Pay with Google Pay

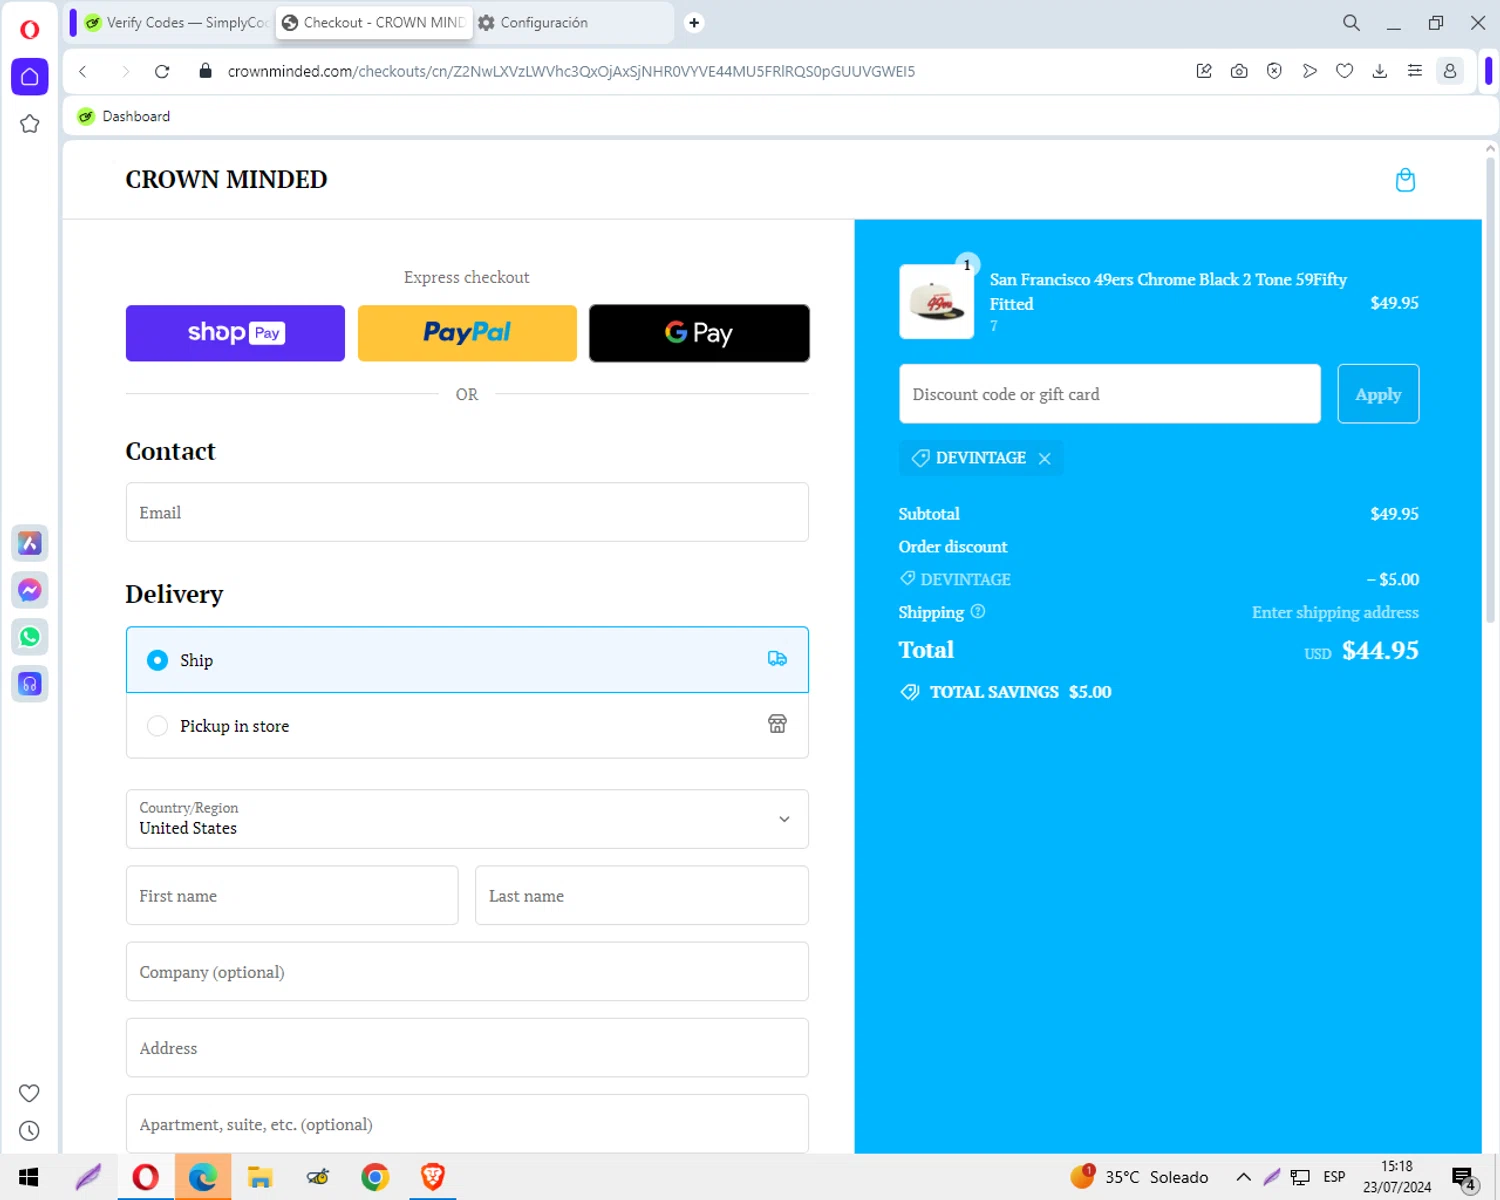[x=699, y=333]
